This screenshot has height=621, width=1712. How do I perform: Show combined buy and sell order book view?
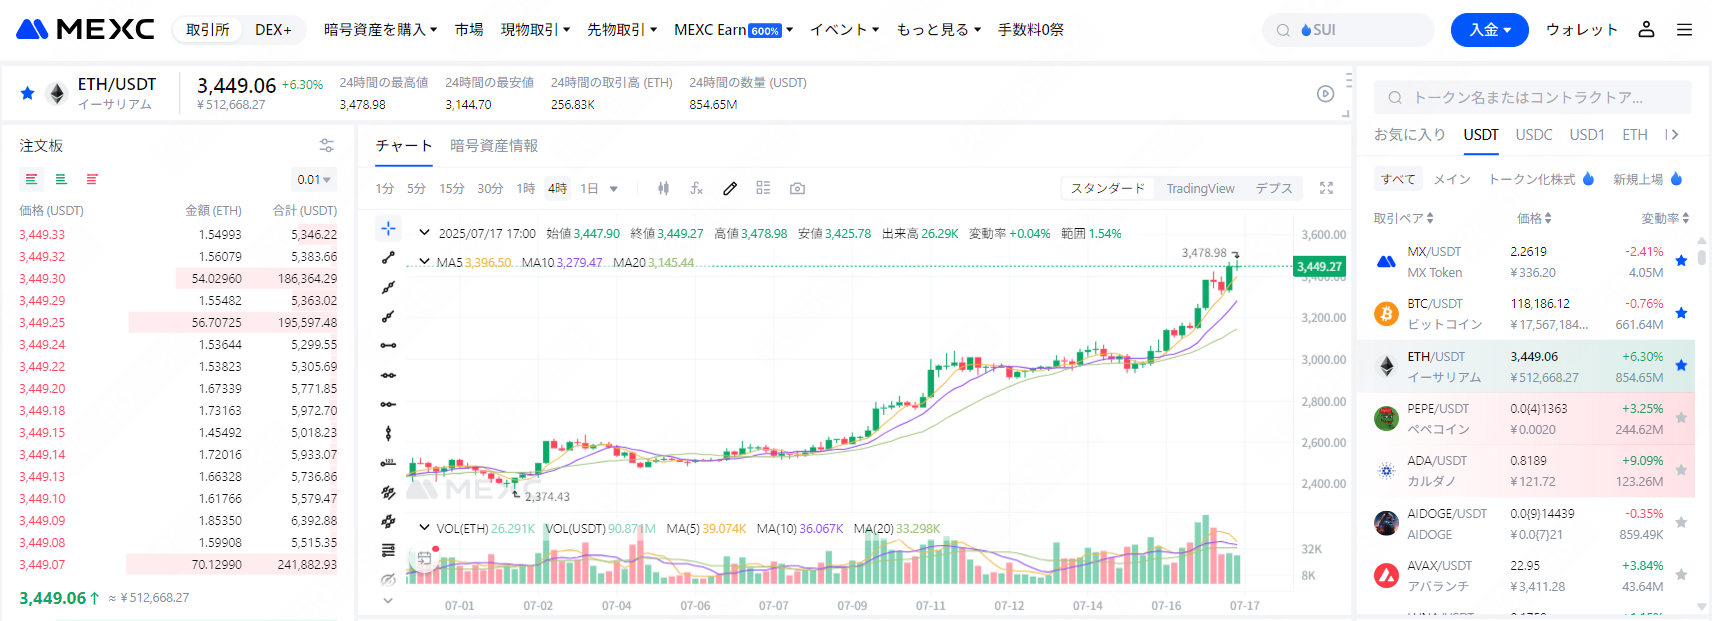(31, 179)
